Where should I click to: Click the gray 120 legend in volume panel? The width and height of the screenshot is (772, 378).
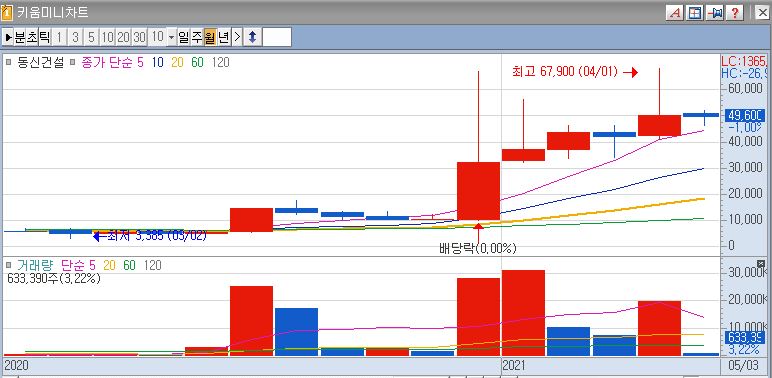click(152, 266)
